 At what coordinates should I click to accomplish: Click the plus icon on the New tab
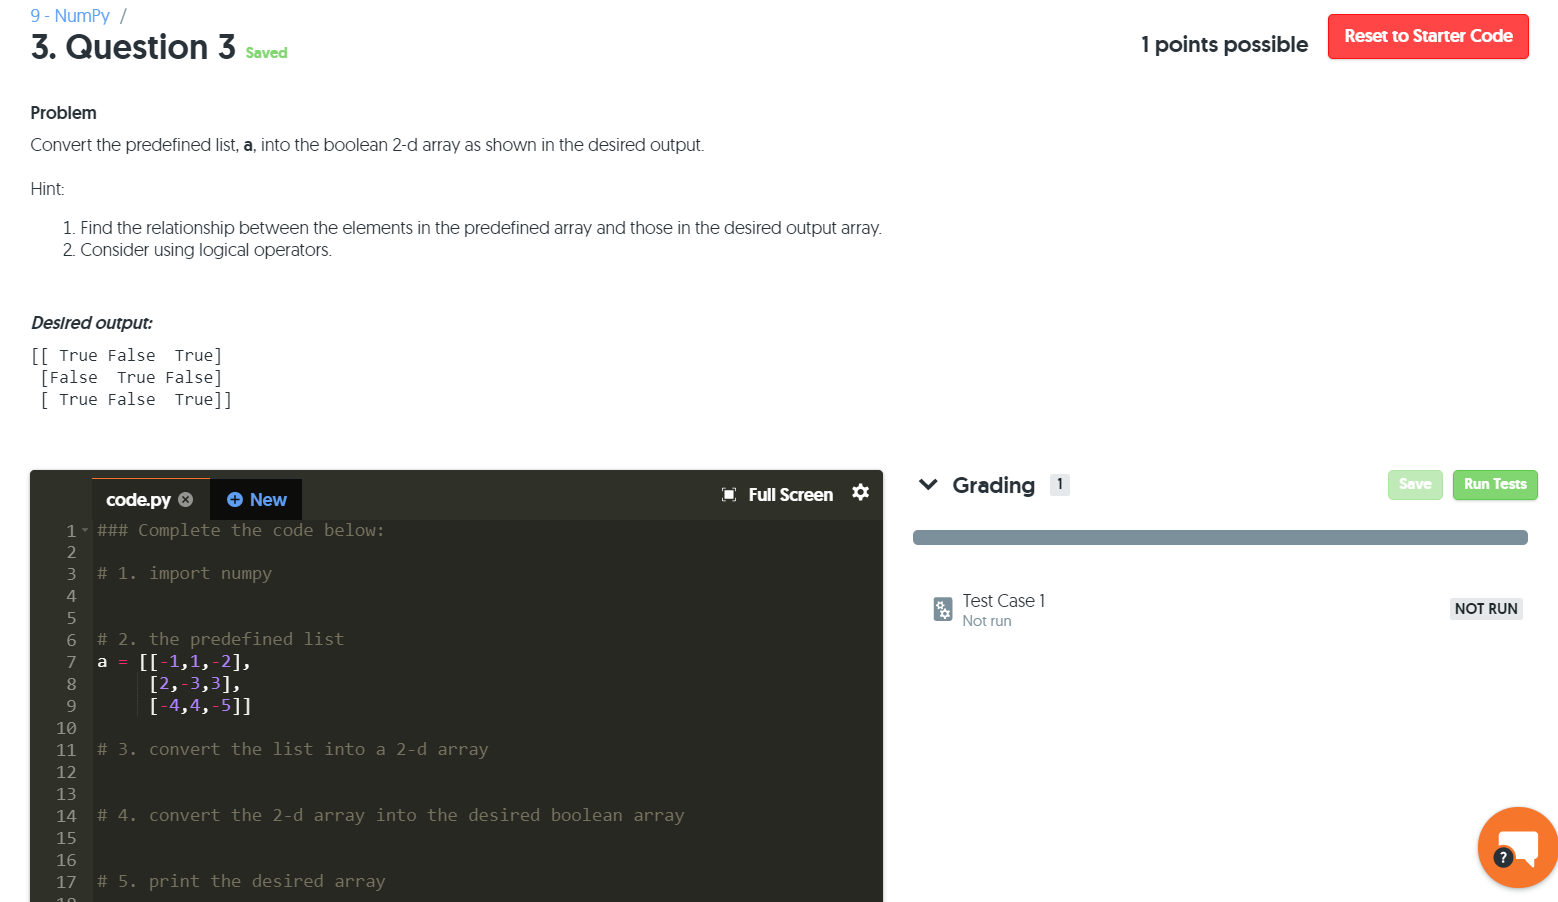[237, 499]
